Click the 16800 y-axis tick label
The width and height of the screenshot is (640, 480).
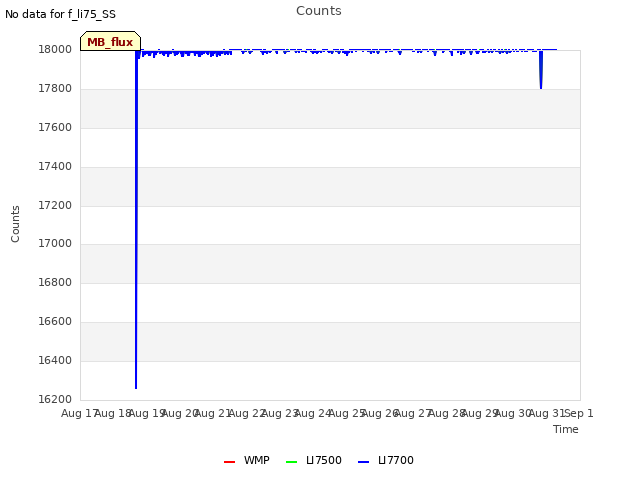click(55, 282)
